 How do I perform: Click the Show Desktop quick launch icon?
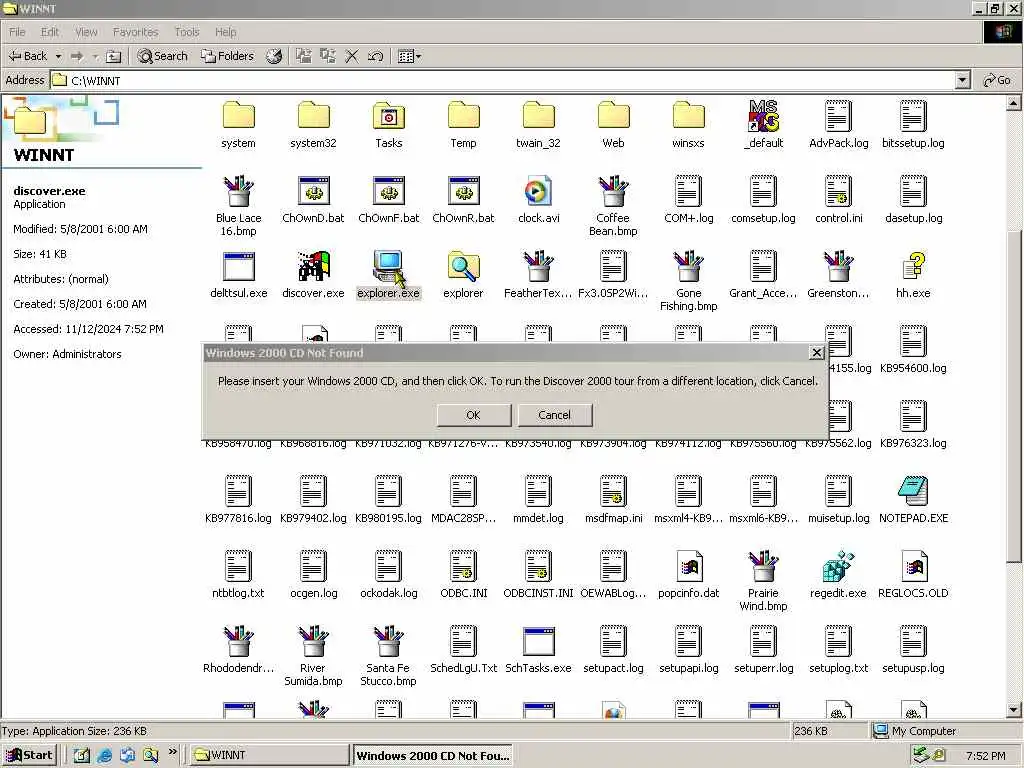tap(81, 756)
